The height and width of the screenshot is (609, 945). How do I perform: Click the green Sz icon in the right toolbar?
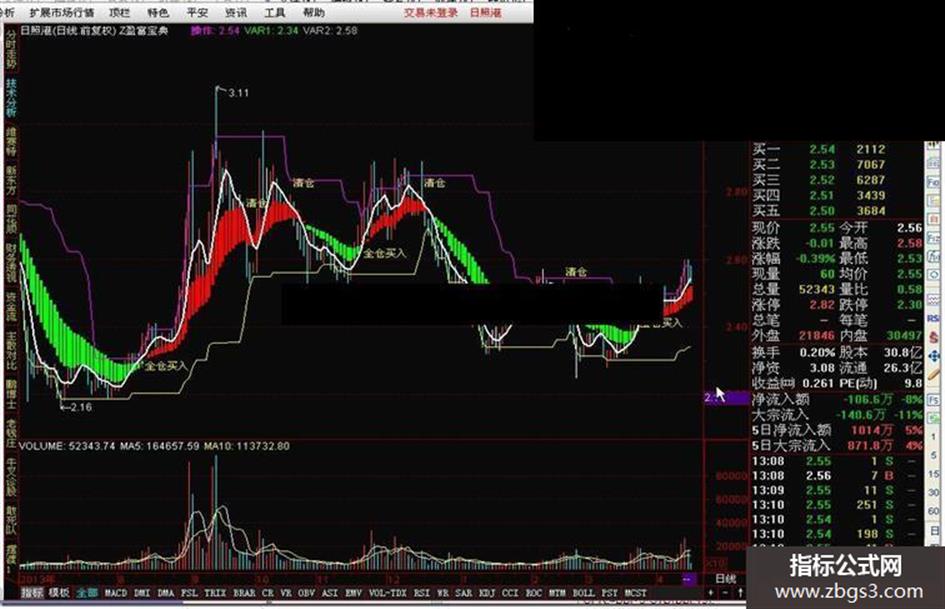pyautogui.click(x=934, y=418)
